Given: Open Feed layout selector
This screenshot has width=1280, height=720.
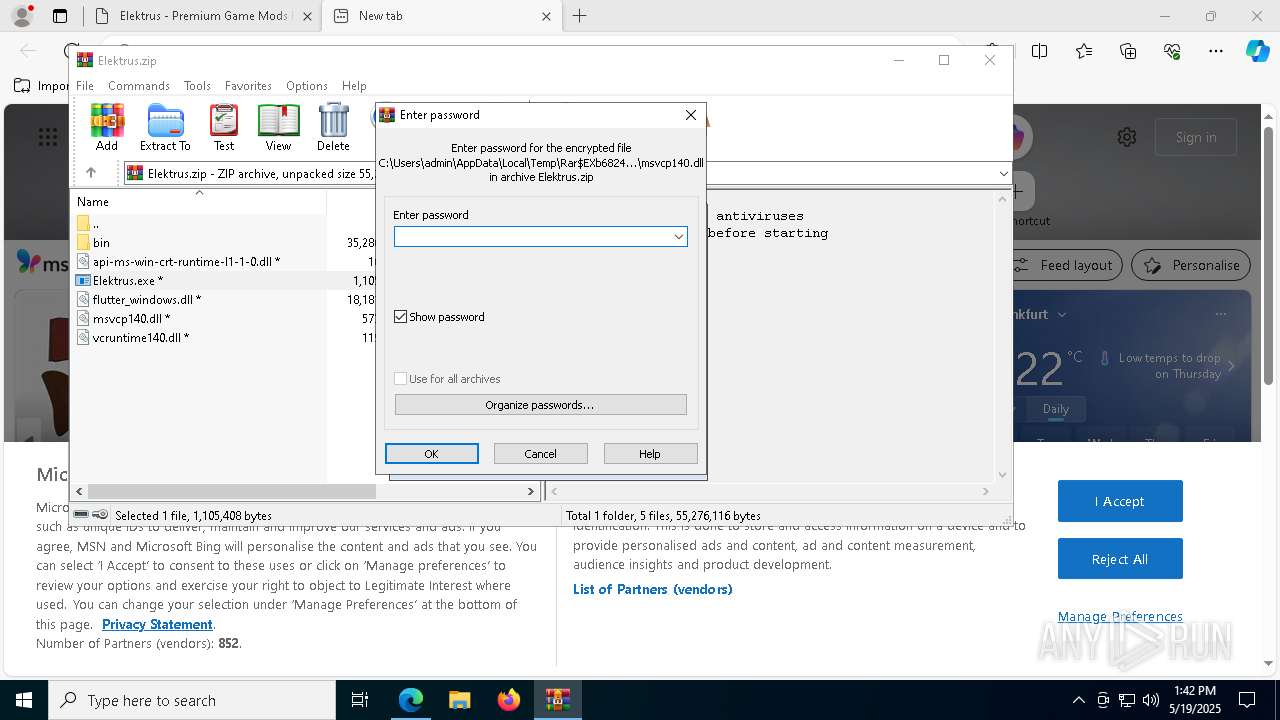Looking at the screenshot, I should pos(1064,265).
